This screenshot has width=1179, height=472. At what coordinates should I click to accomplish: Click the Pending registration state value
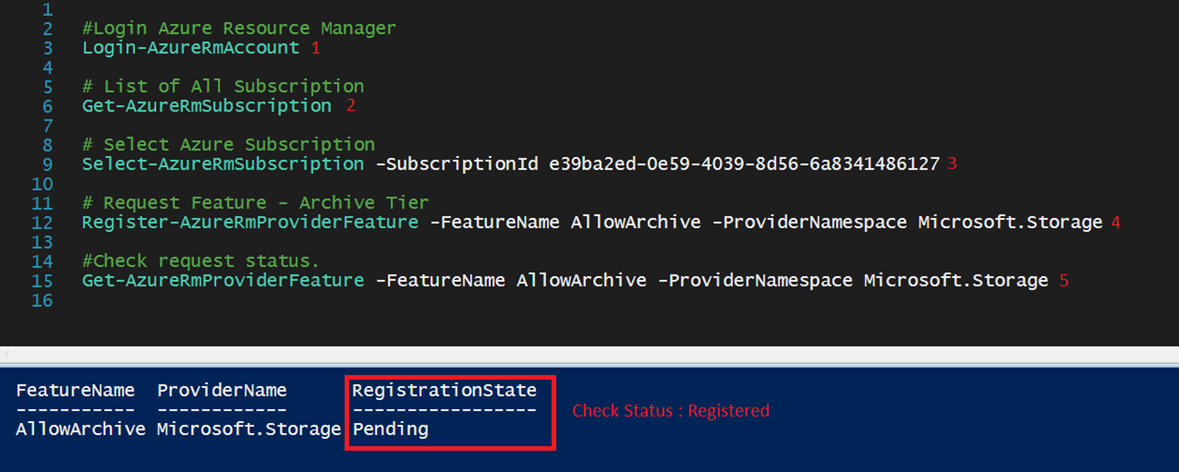tap(390, 429)
